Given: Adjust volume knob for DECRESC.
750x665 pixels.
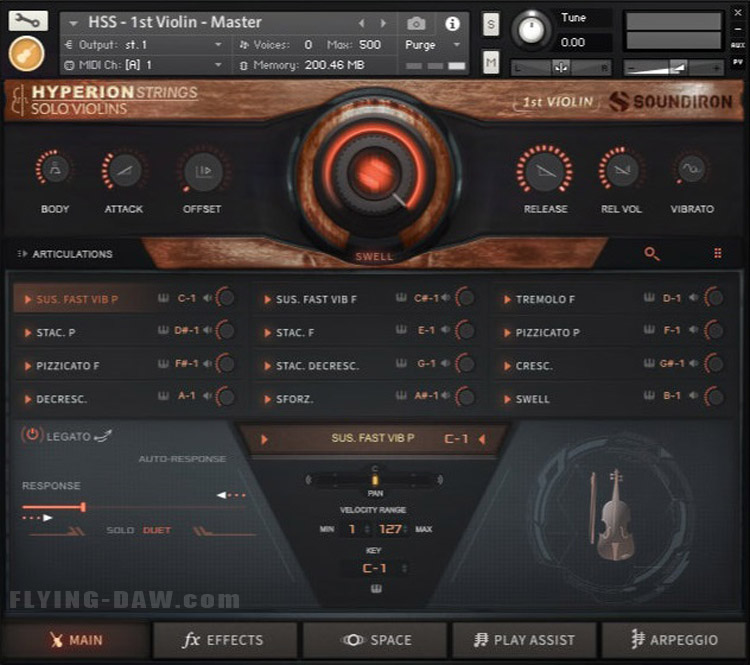Looking at the screenshot, I should tap(226, 397).
